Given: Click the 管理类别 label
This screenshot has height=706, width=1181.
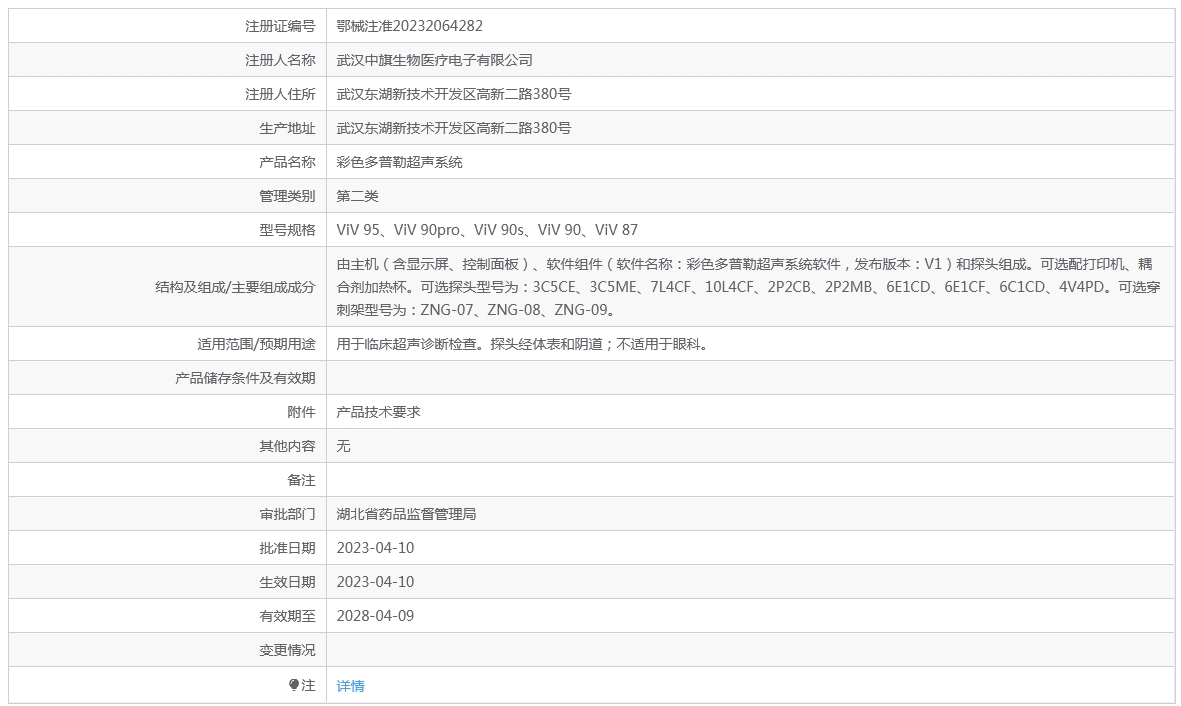Looking at the screenshot, I should pos(287,196).
